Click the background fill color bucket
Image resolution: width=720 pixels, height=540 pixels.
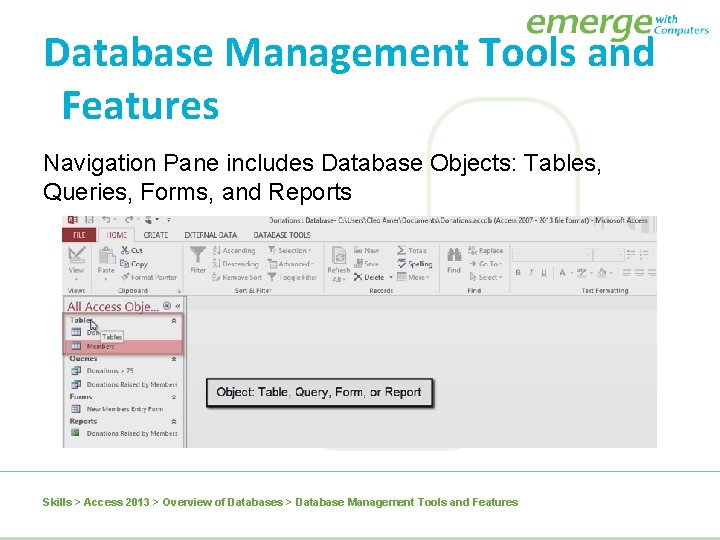click(602, 272)
